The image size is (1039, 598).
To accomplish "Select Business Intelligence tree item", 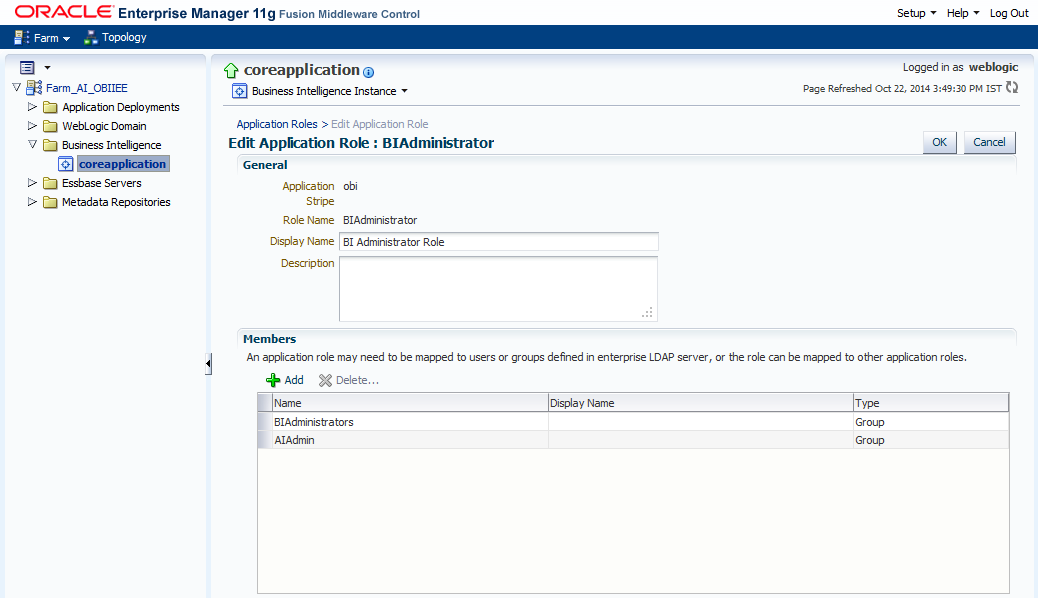I will pyautogui.click(x=111, y=145).
